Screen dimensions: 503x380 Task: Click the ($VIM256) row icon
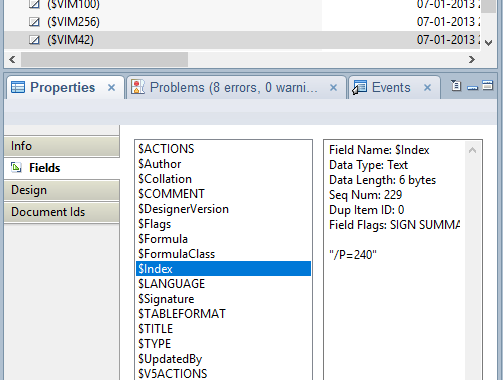[x=34, y=22]
